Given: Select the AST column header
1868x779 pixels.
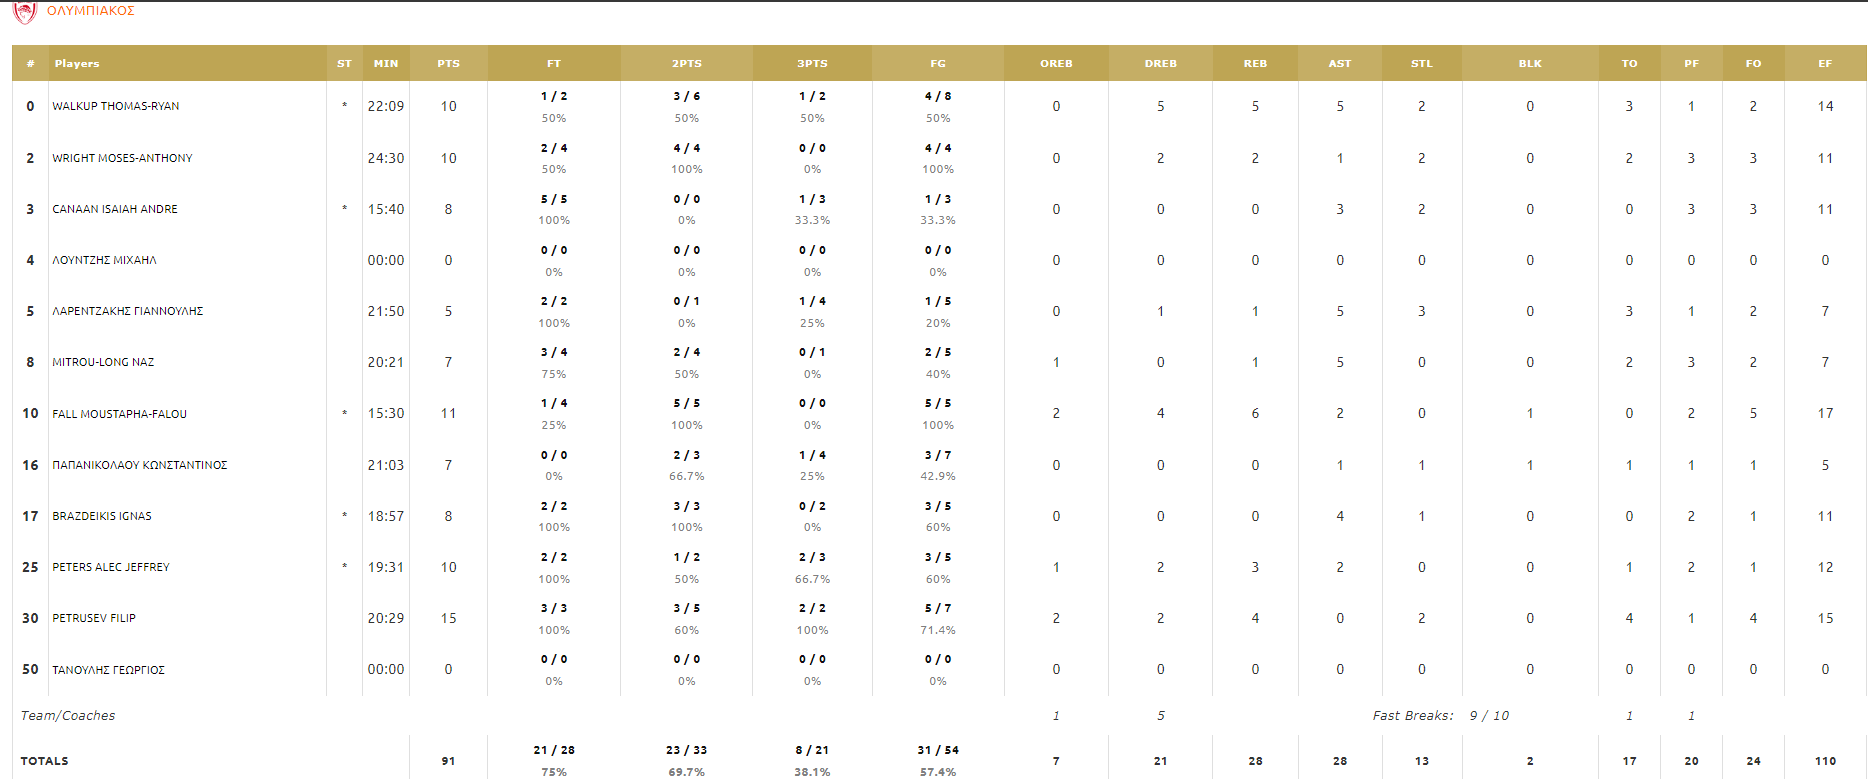Looking at the screenshot, I should point(1340,63).
